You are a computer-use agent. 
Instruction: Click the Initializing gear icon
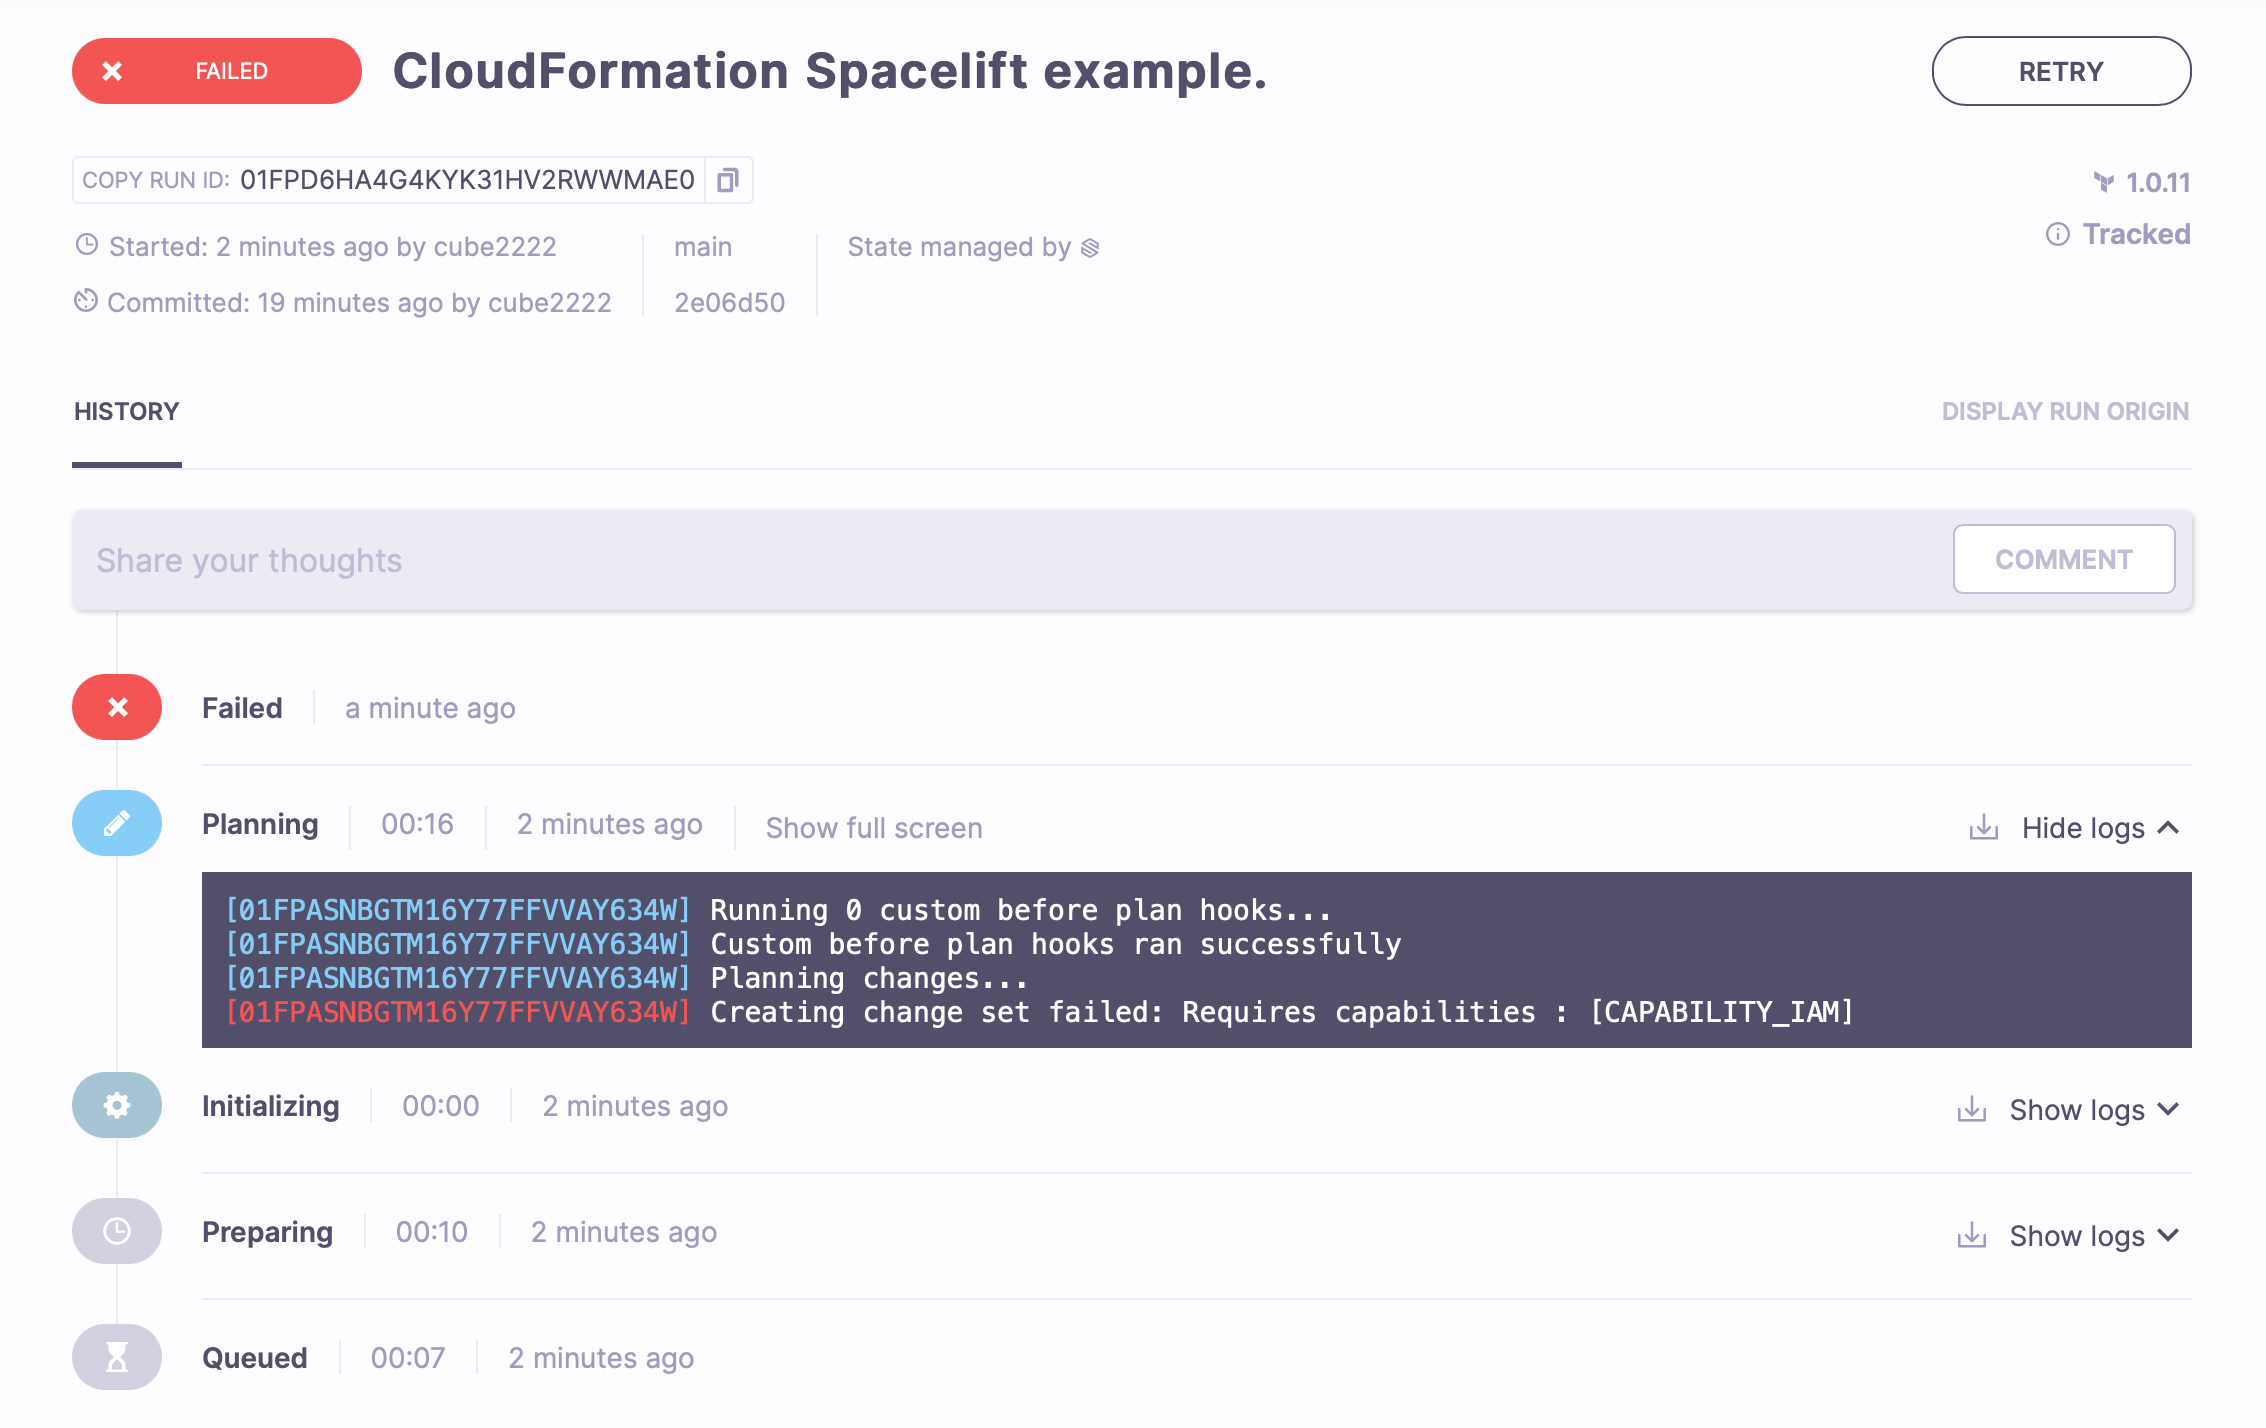[x=115, y=1106]
